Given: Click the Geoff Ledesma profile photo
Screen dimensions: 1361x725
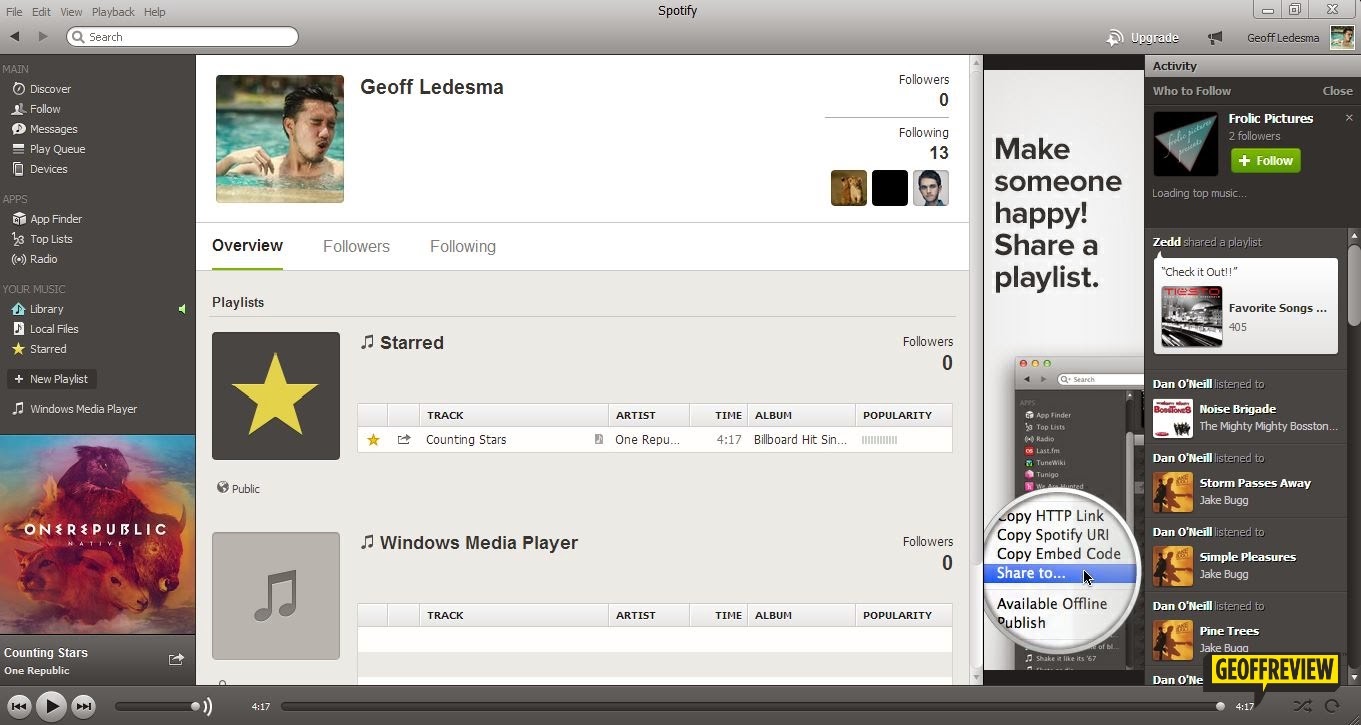Looking at the screenshot, I should [x=280, y=139].
